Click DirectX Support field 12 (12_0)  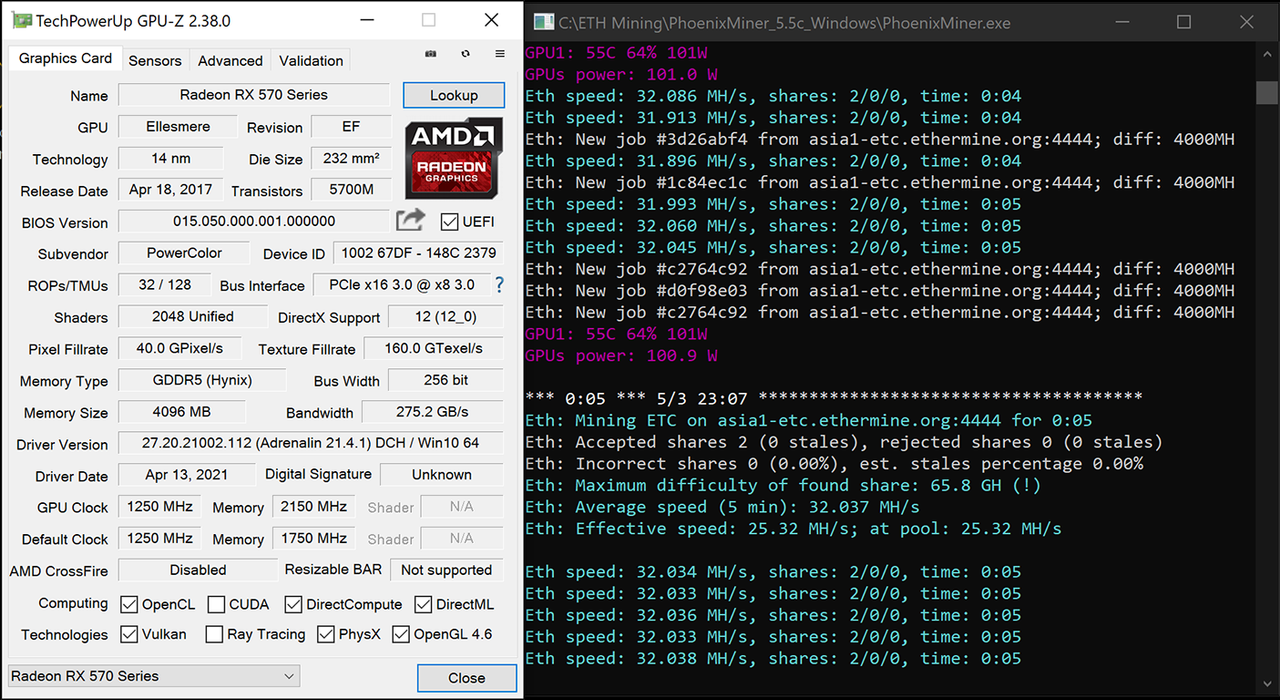pos(445,317)
